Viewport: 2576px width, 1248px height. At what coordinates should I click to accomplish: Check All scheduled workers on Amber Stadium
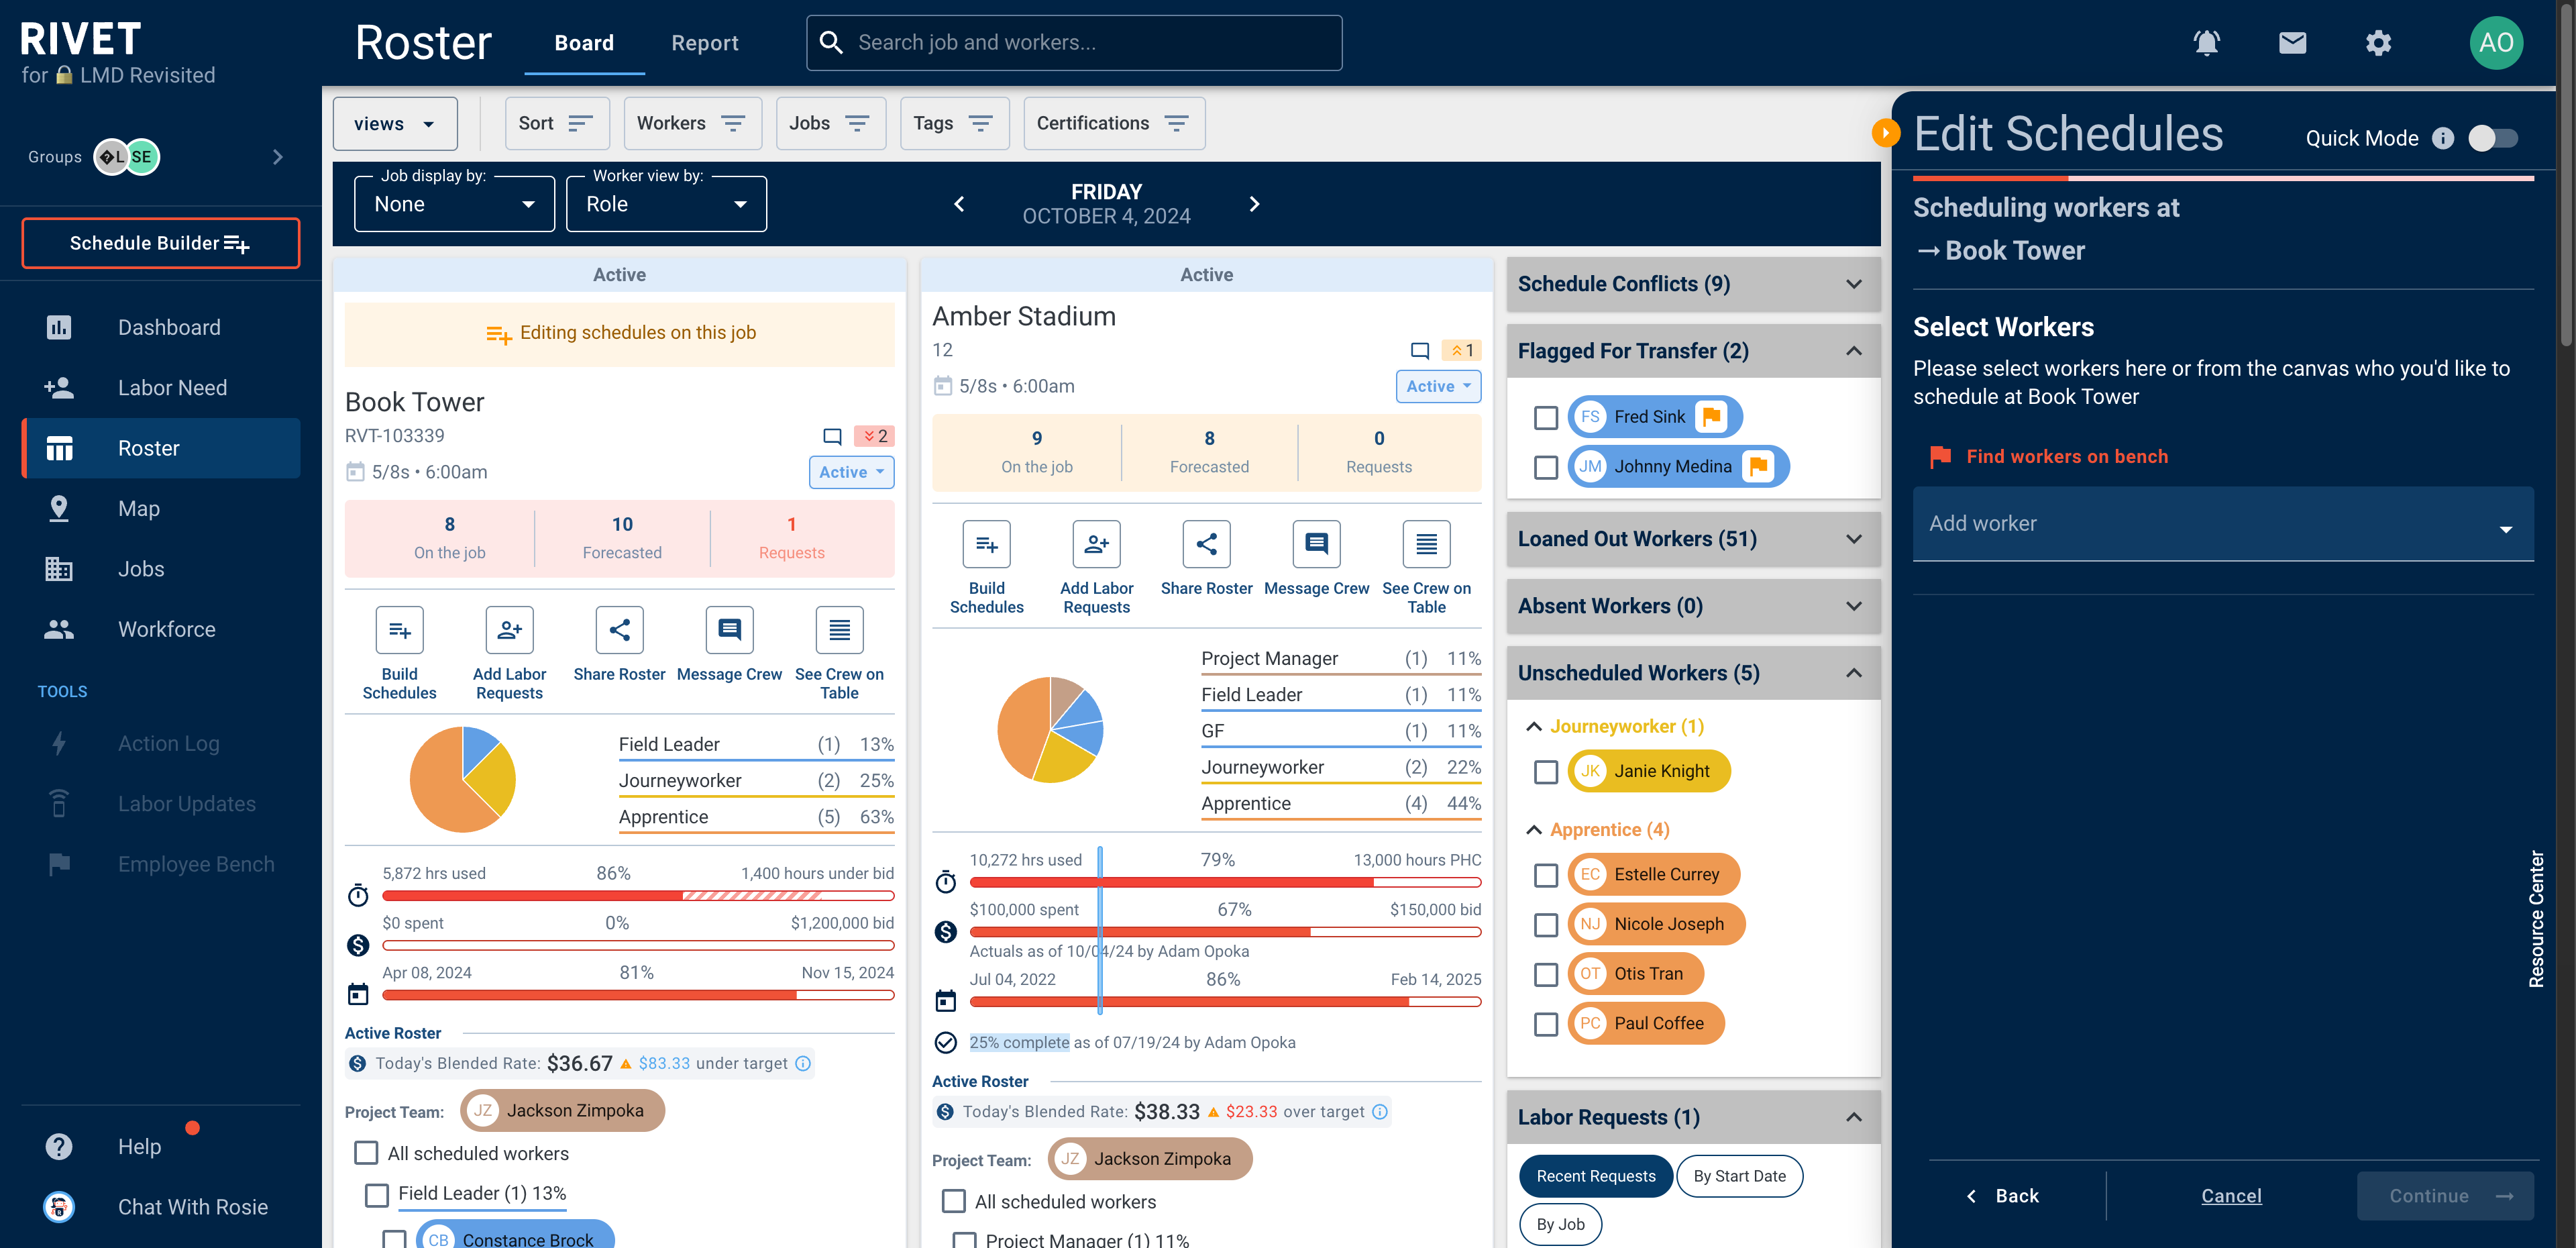coord(953,1201)
